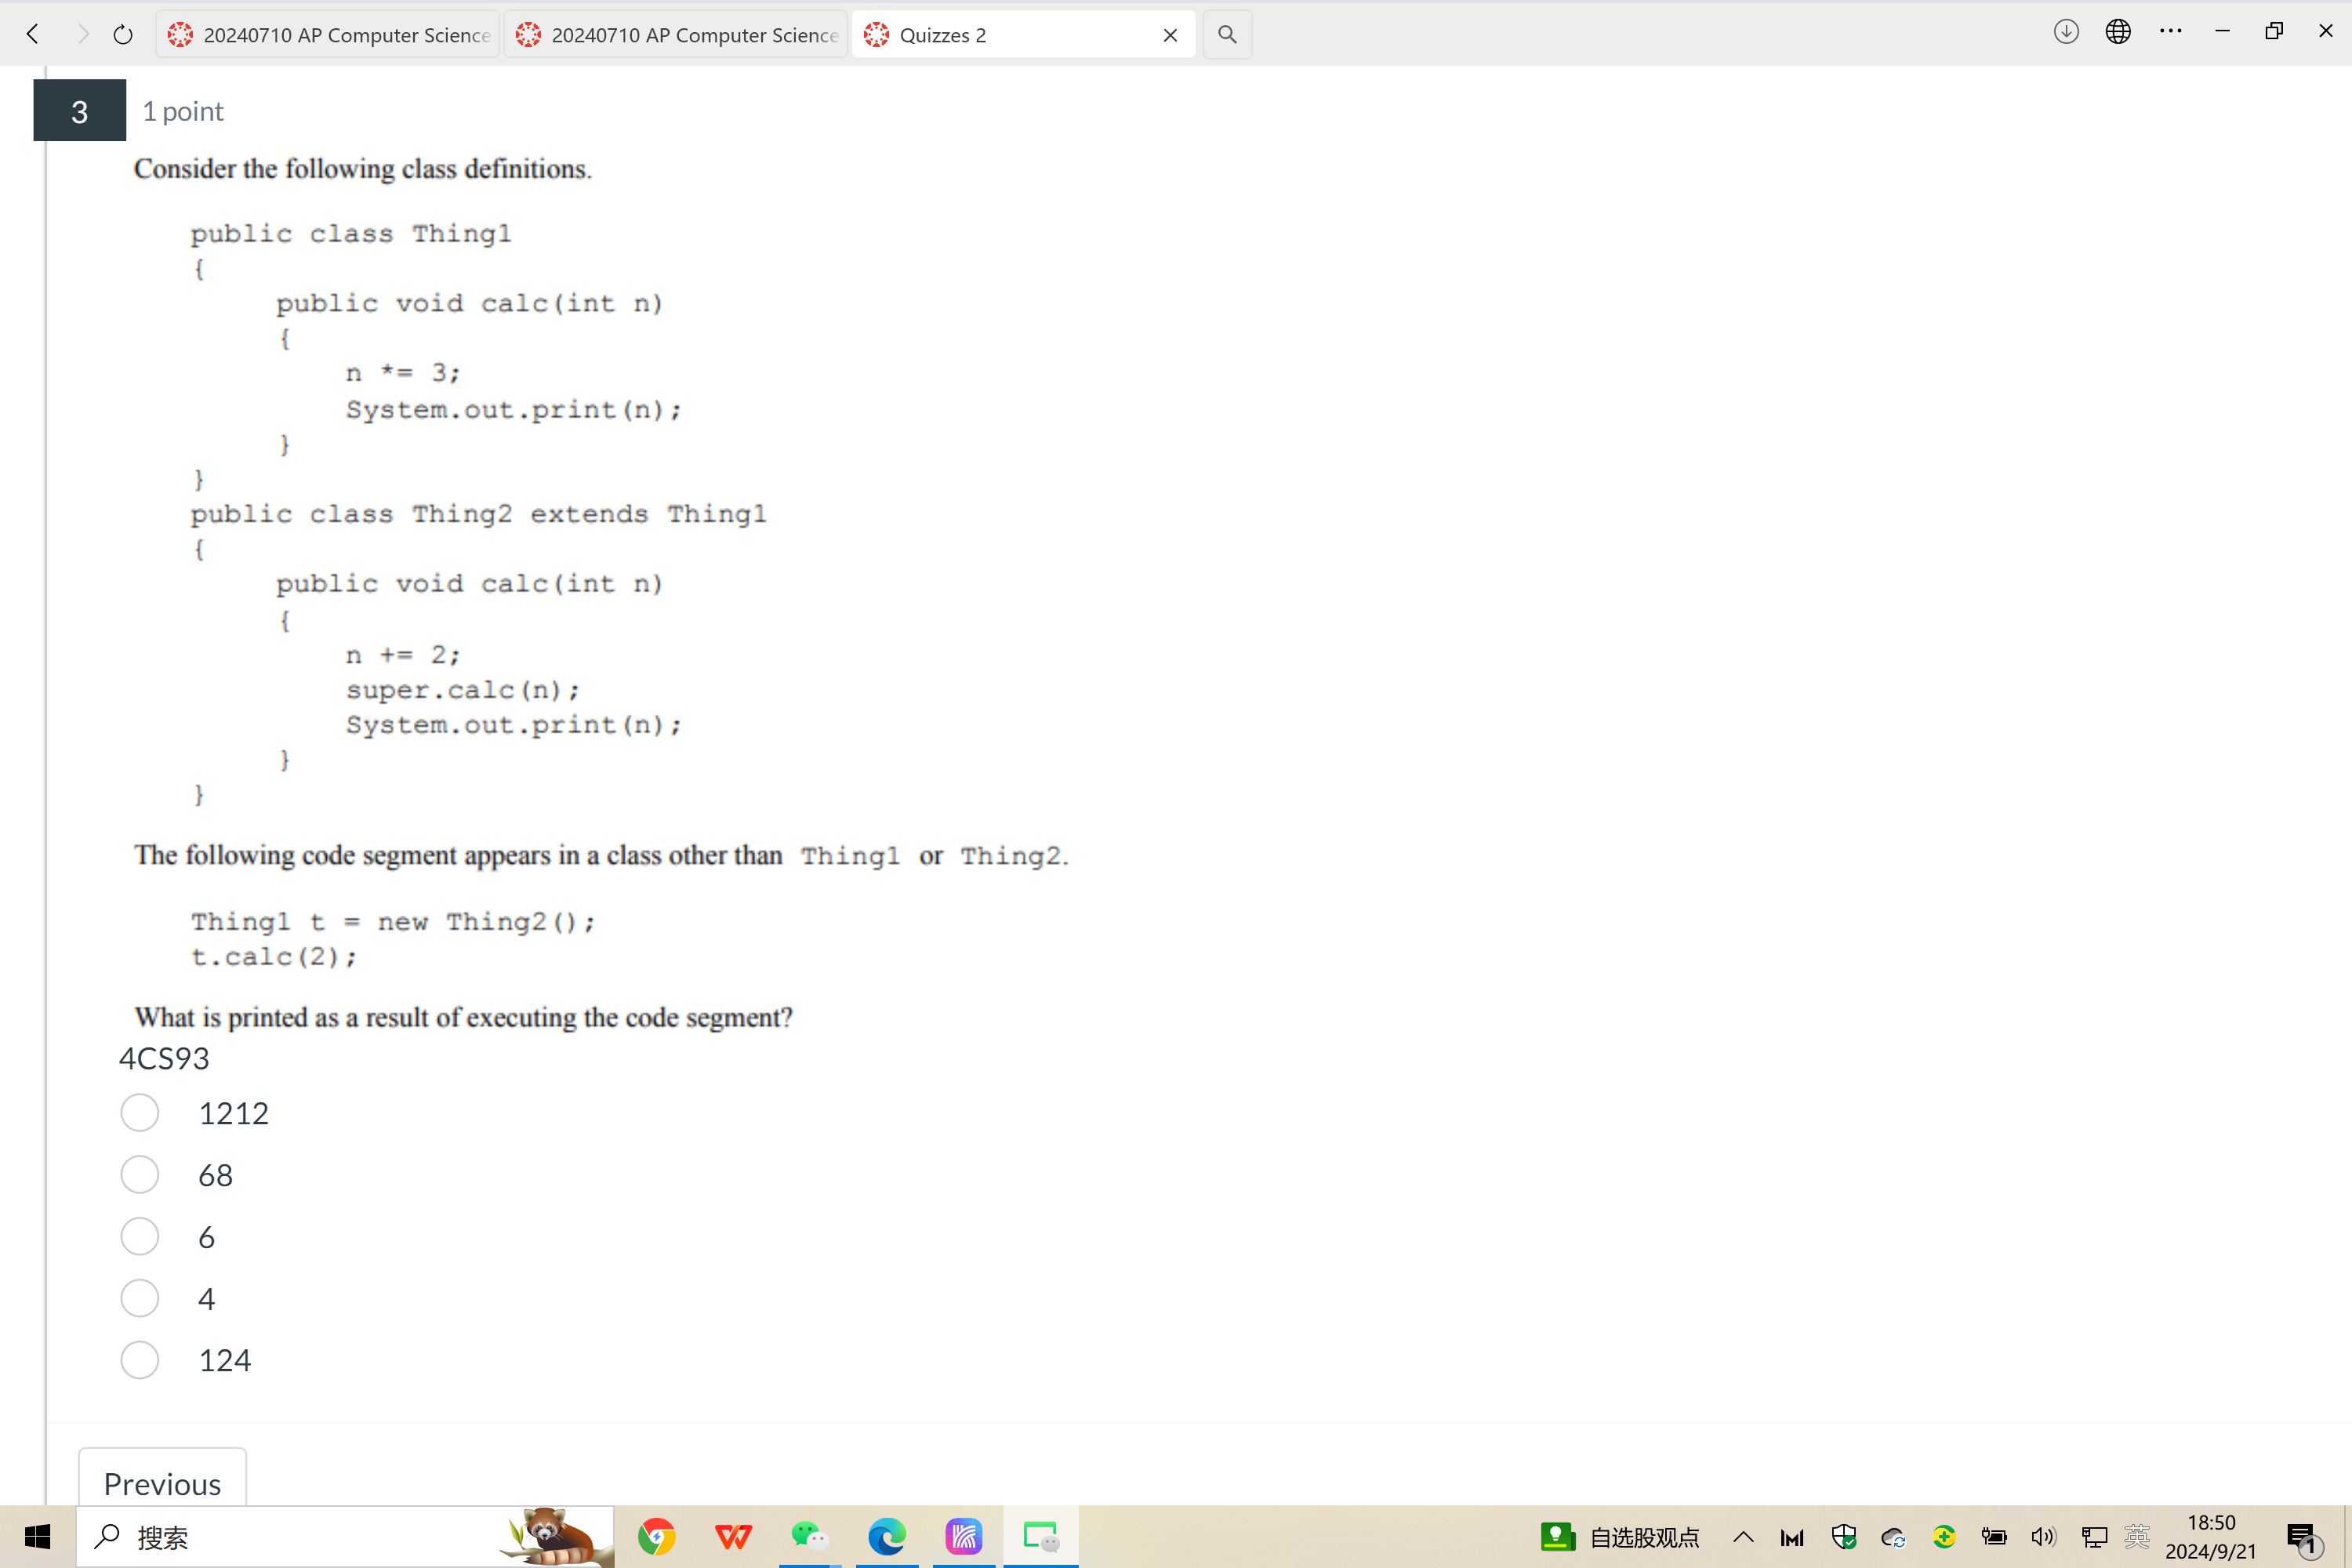This screenshot has width=2352, height=1568.
Task: Click browser forward navigation arrow
Action: pos(77,33)
